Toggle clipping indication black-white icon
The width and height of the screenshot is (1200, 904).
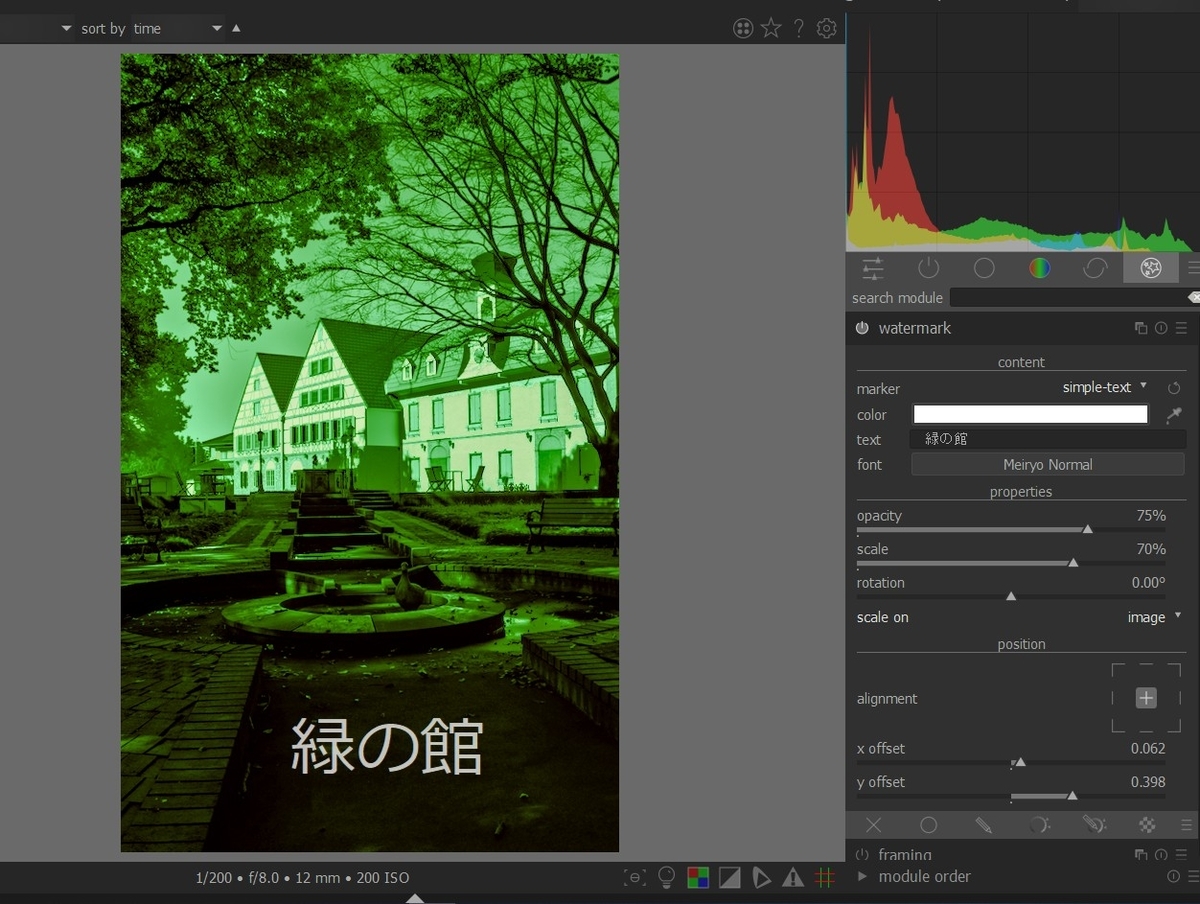pos(730,878)
